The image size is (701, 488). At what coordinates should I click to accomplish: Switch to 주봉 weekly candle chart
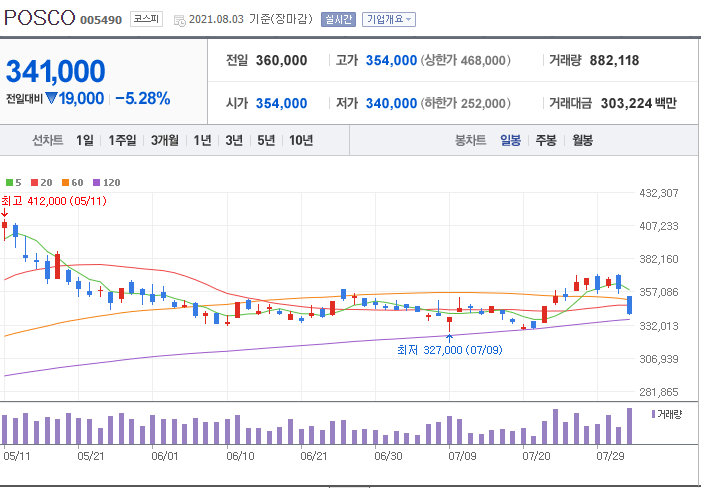click(546, 140)
